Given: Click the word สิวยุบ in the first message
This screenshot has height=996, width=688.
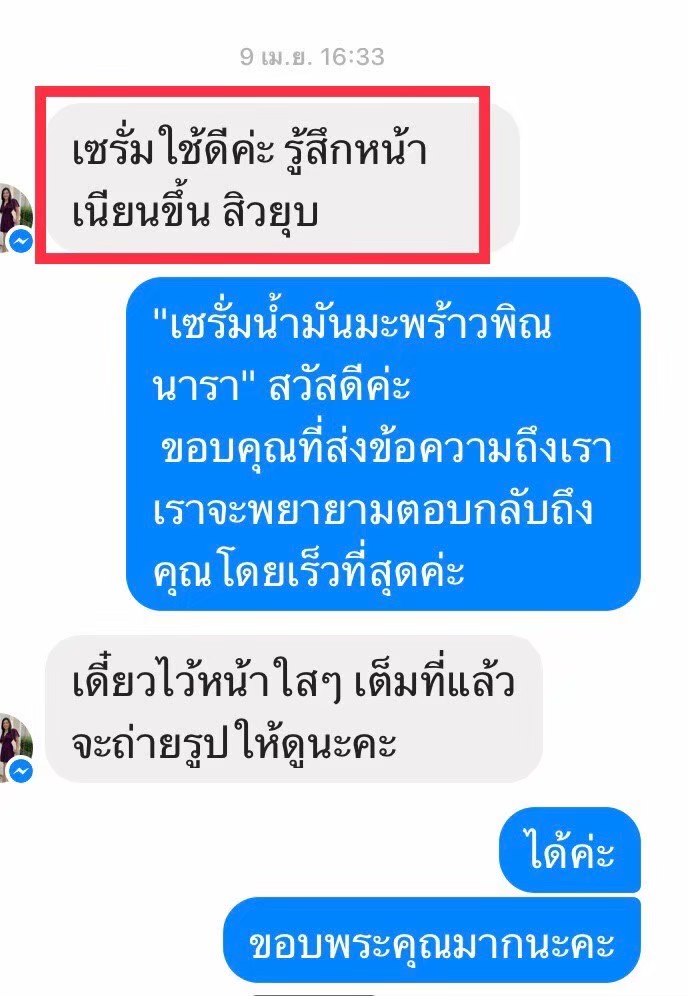Looking at the screenshot, I should (271, 210).
